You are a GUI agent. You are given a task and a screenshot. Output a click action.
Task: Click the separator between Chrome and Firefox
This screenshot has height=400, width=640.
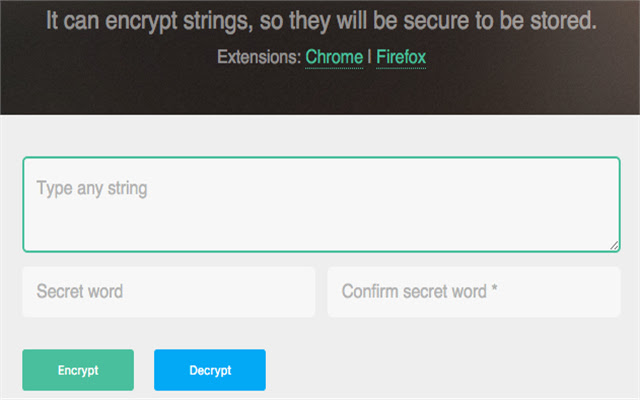(x=370, y=57)
